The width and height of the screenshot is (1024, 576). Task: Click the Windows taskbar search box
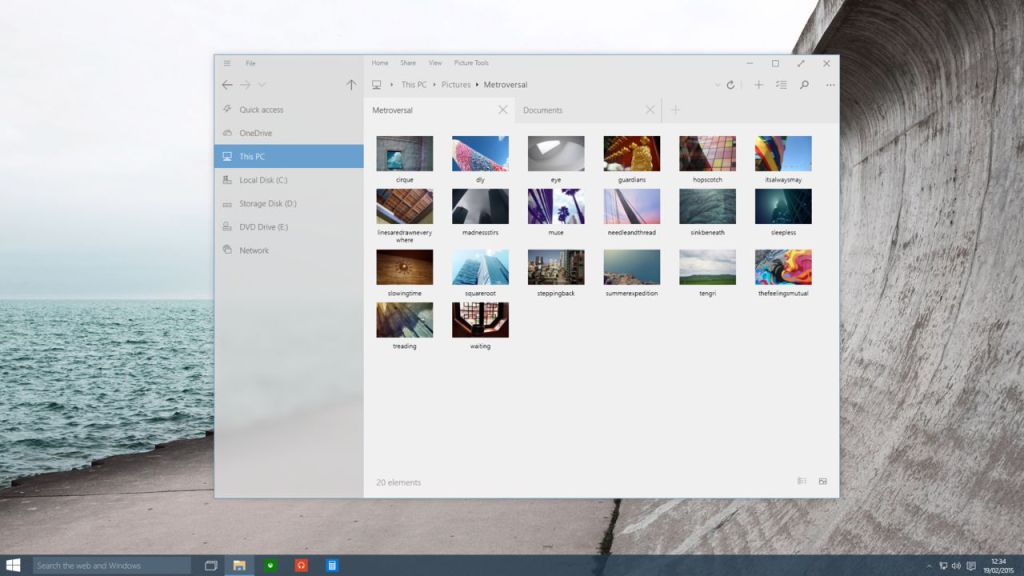tap(112, 566)
